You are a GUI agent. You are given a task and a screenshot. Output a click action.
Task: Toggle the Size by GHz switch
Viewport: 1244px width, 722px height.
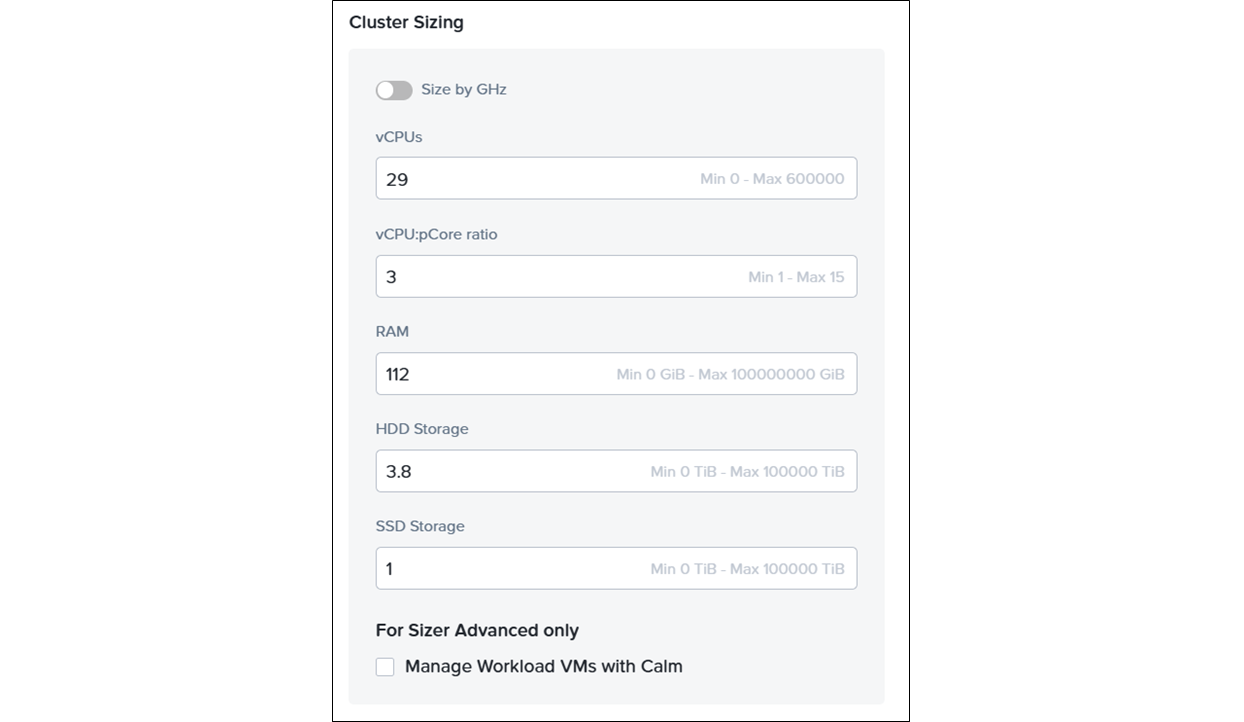pyautogui.click(x=394, y=90)
